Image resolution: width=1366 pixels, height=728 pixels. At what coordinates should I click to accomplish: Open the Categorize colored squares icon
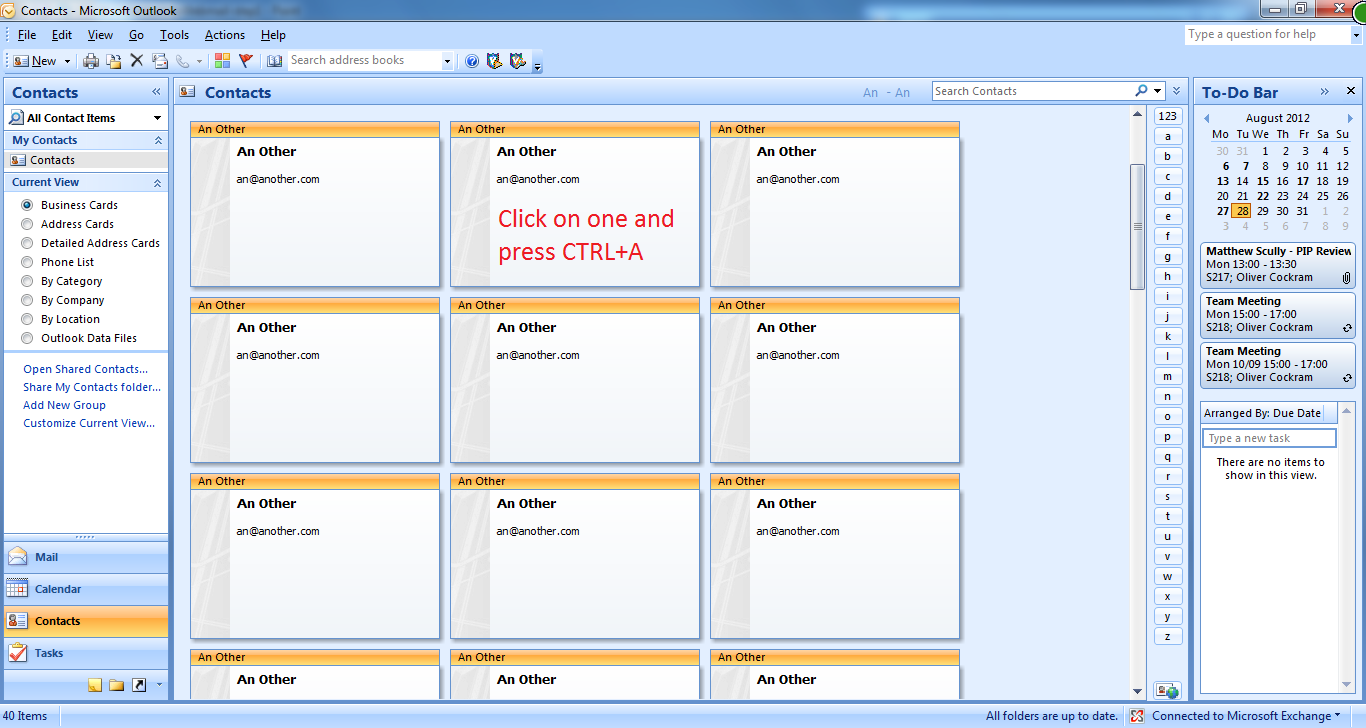point(222,61)
